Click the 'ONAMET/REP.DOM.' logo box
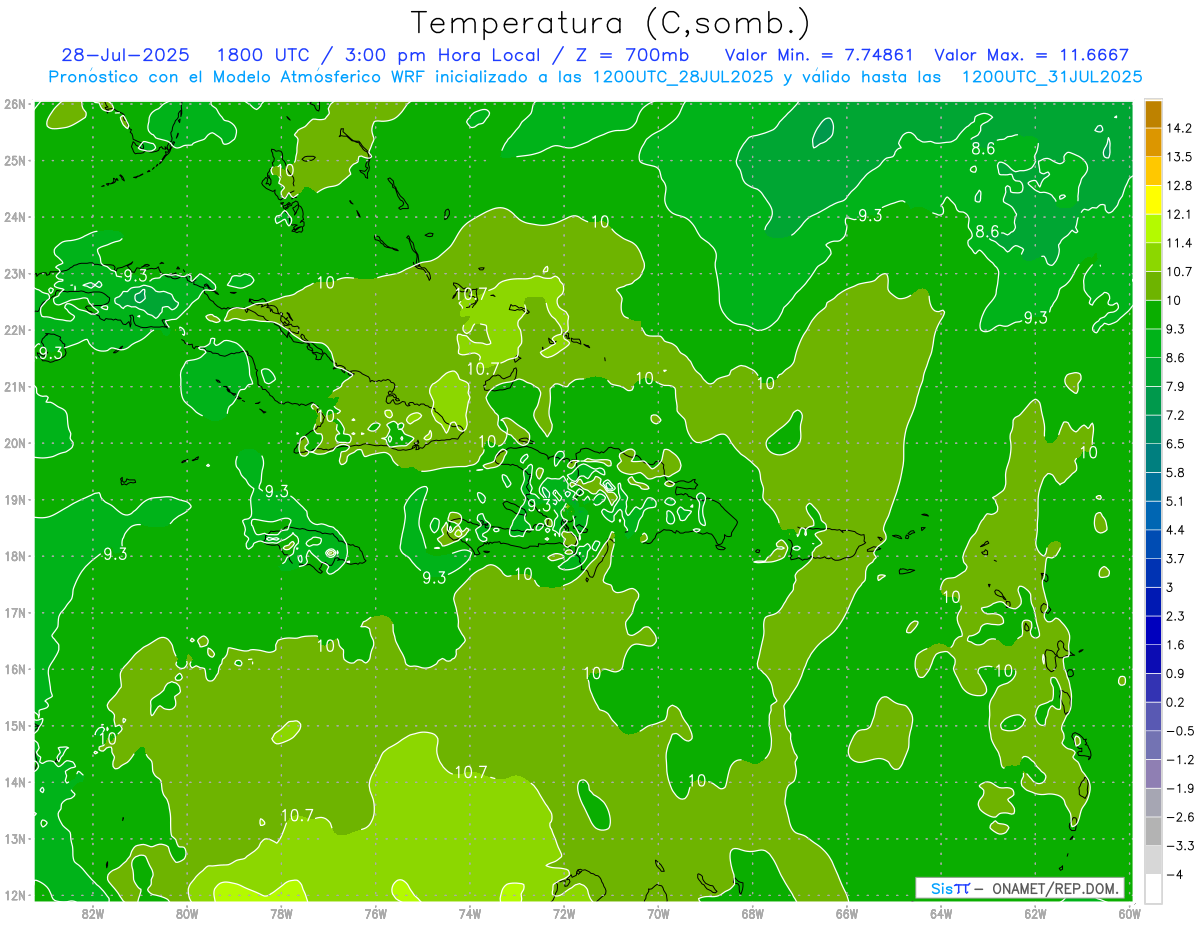Viewport: 1200px width, 927px height. tap(1020, 889)
